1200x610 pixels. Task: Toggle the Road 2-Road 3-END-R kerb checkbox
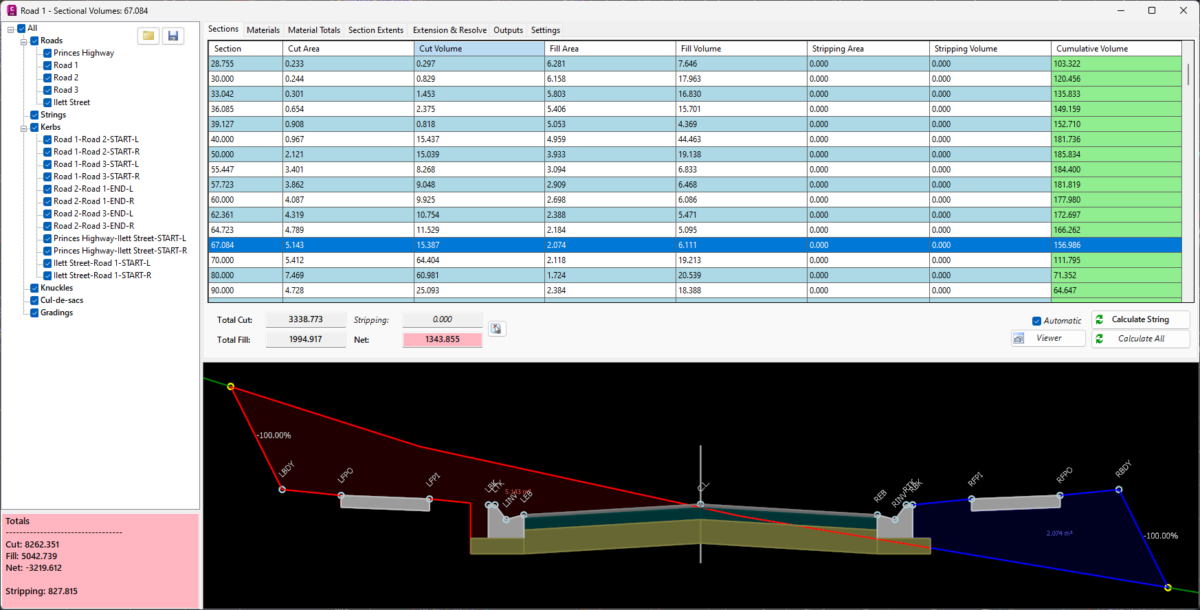point(46,226)
